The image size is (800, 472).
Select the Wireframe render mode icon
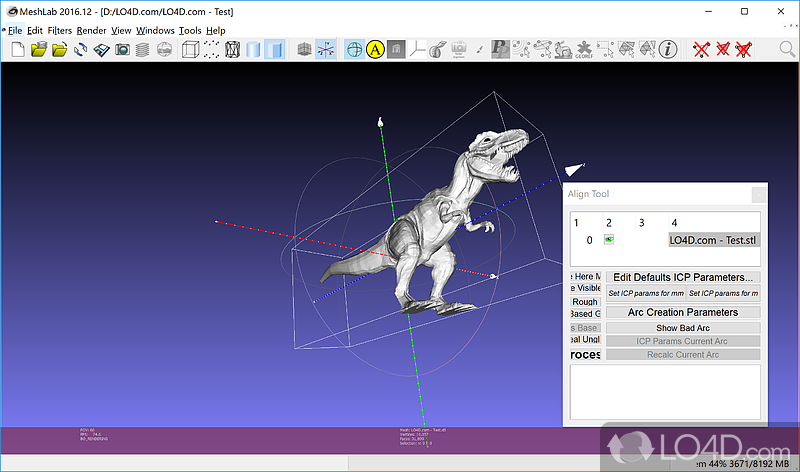pos(232,49)
